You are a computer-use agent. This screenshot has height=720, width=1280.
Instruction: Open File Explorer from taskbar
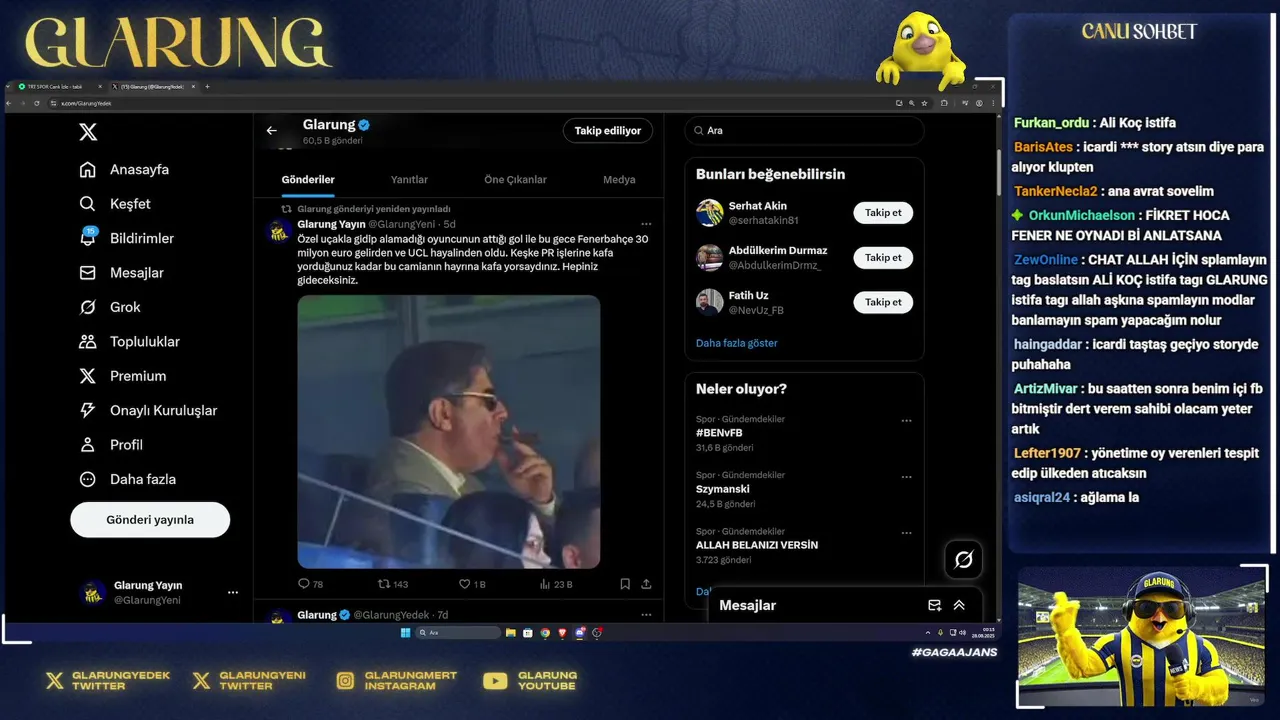pos(511,633)
